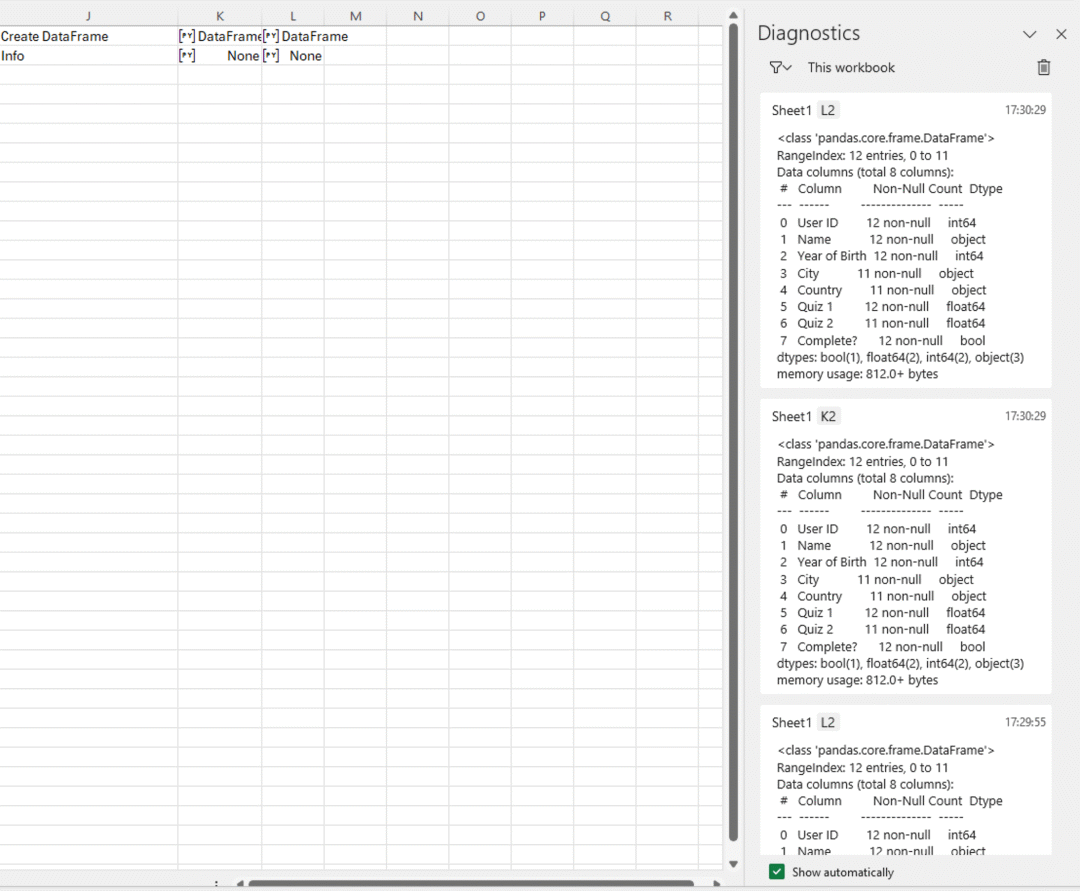
Task: Select column R header
Action: 667,16
